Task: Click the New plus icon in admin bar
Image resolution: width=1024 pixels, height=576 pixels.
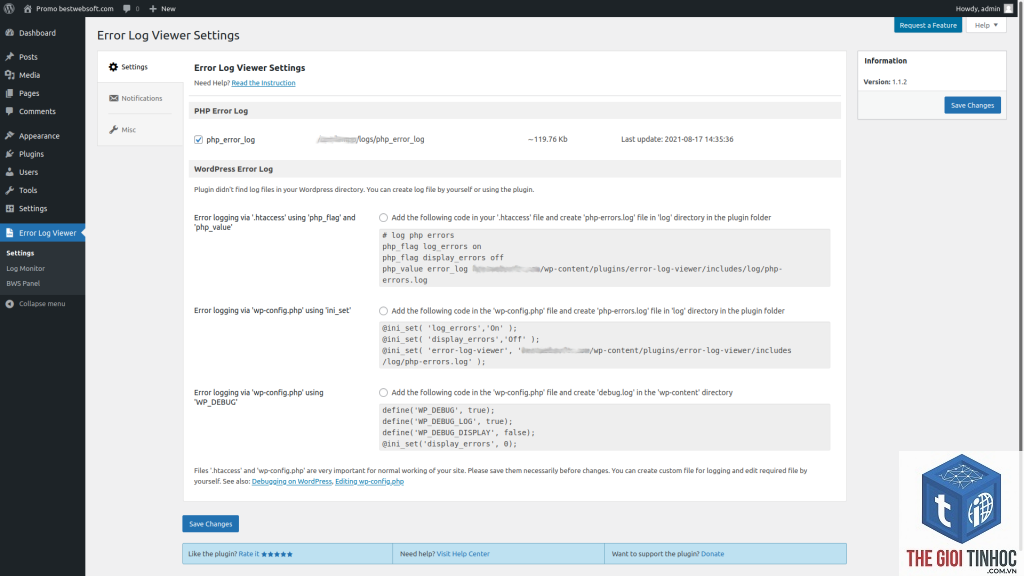Action: 153,8
